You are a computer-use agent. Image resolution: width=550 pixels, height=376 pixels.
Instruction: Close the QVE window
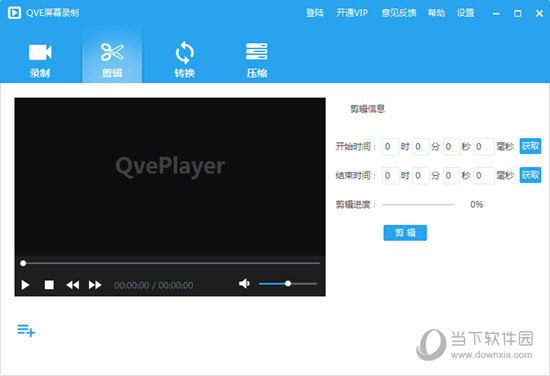[x=539, y=13]
